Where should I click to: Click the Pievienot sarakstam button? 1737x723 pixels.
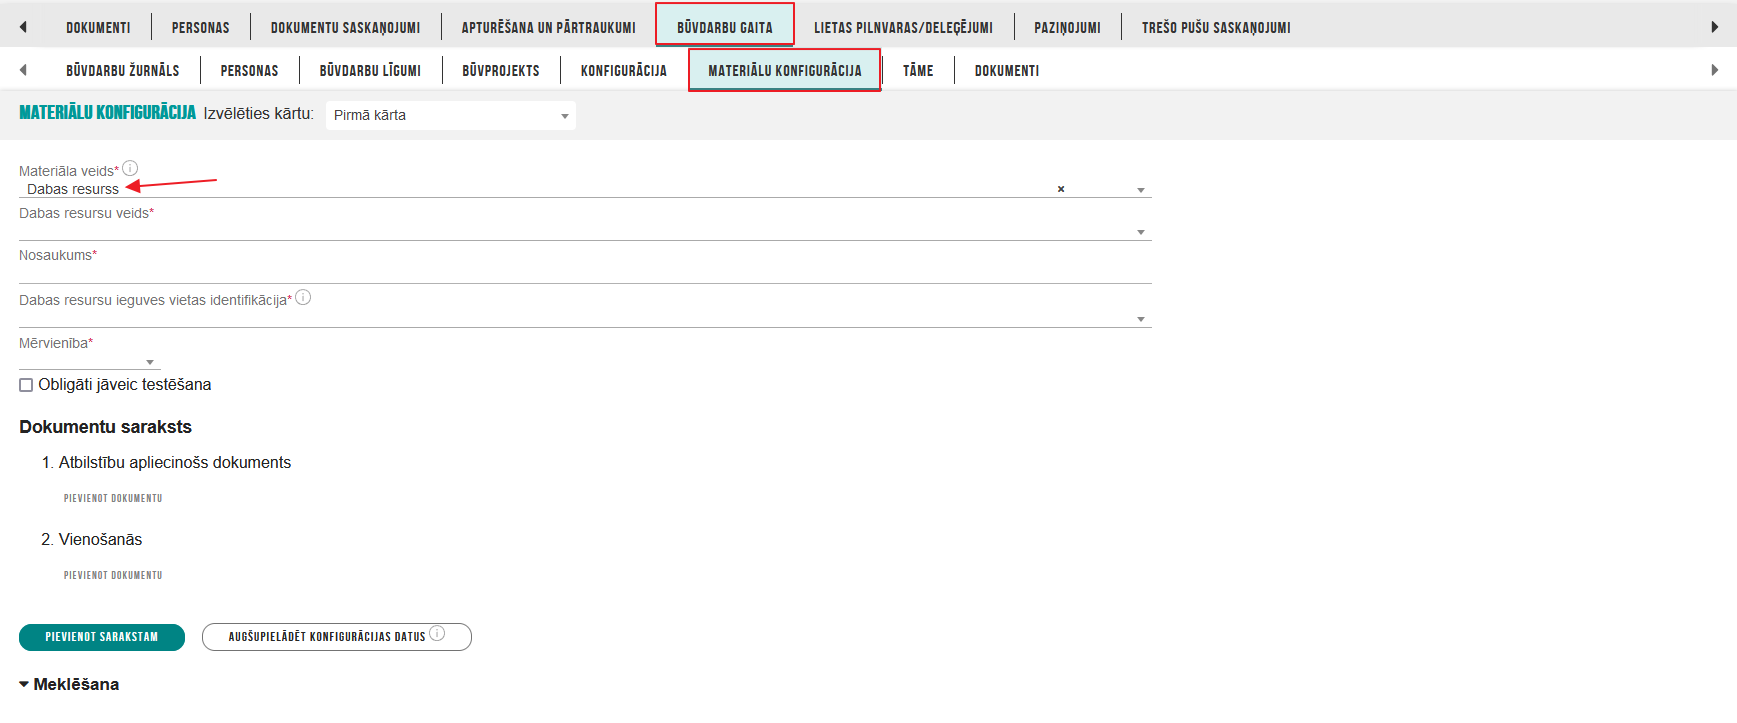click(102, 637)
